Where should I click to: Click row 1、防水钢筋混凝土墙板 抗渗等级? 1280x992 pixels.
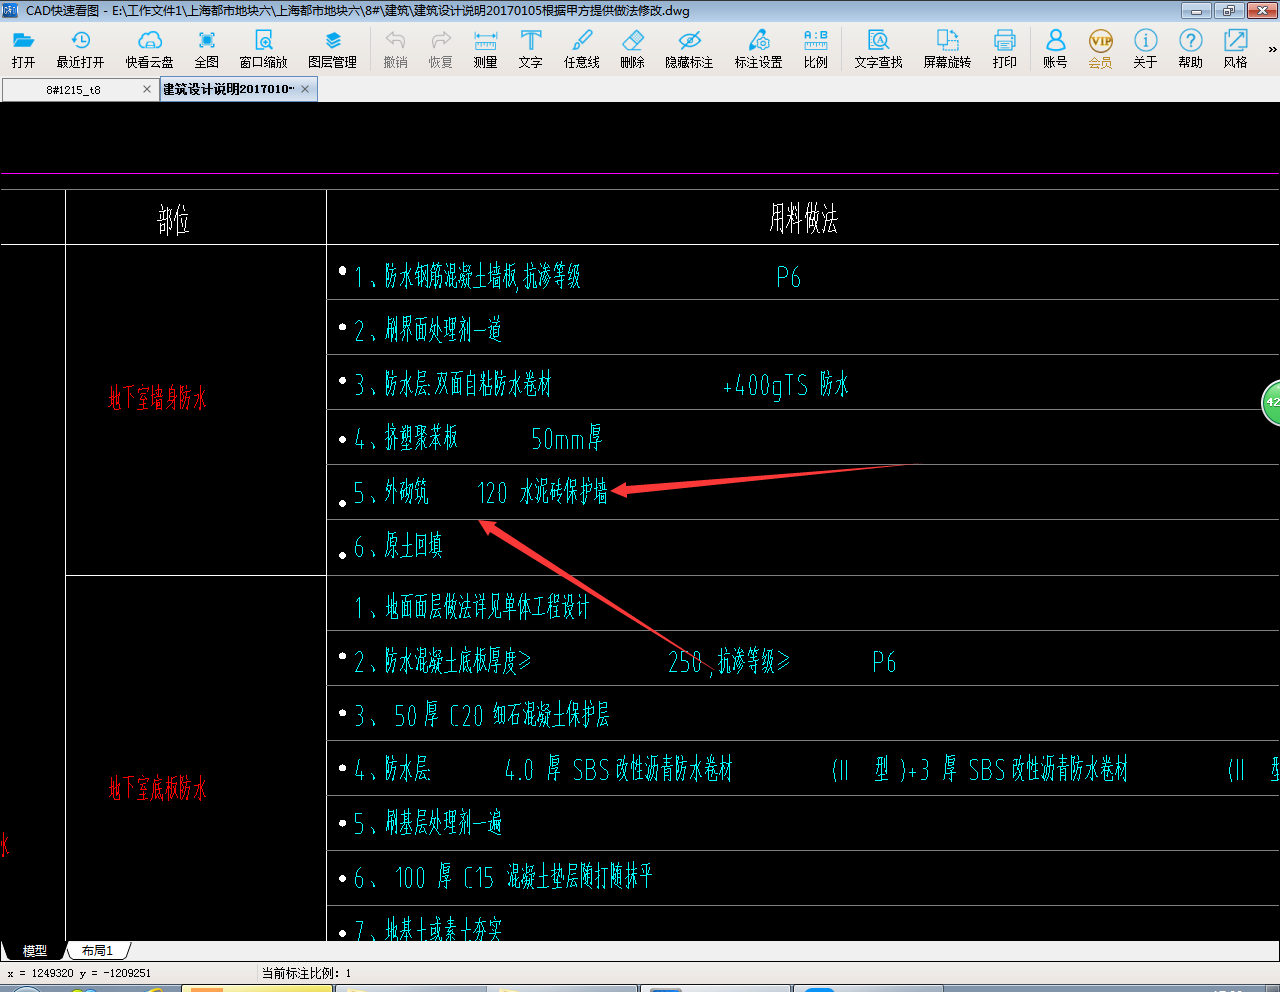[x=467, y=276]
